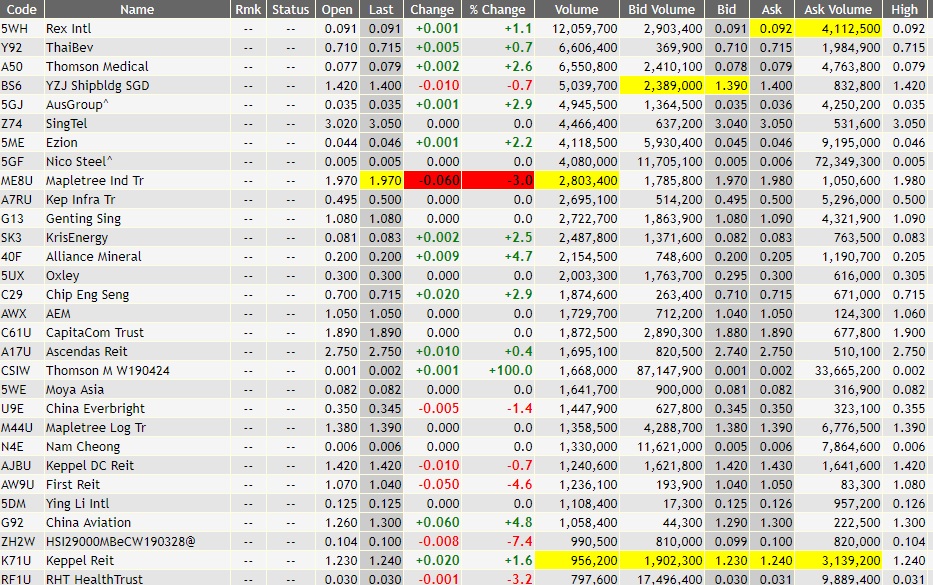
Task: Click the Mapletree Log Tr name
Action: click(x=96, y=428)
